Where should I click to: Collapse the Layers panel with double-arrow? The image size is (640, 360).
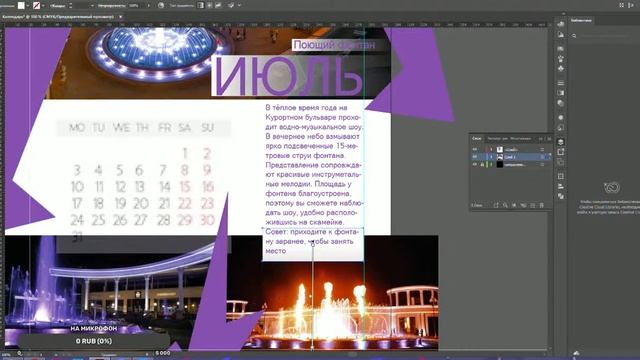541,139
